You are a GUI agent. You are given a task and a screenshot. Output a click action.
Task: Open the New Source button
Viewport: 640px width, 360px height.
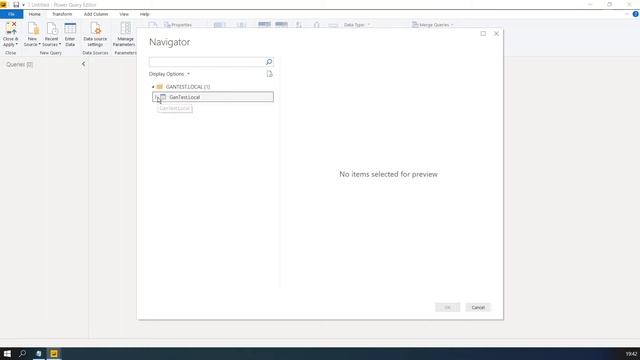(x=32, y=34)
